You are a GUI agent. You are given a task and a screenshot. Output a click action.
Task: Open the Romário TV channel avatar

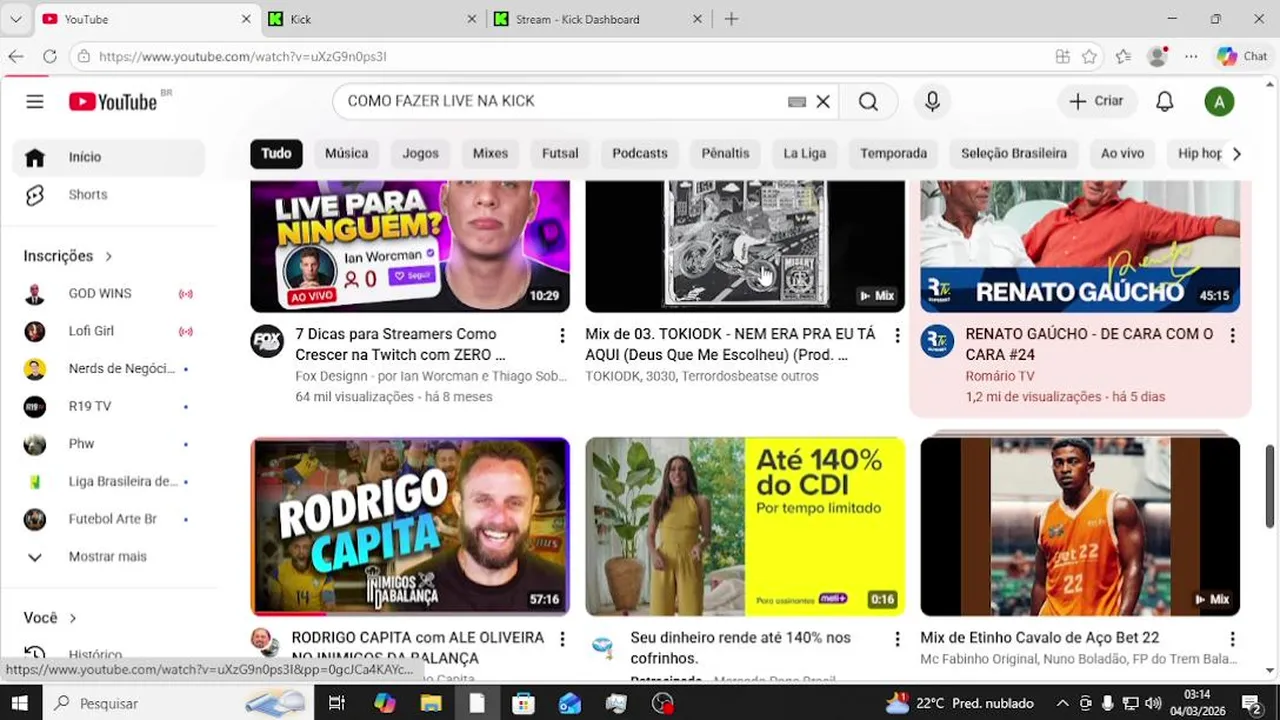pyautogui.click(x=937, y=341)
